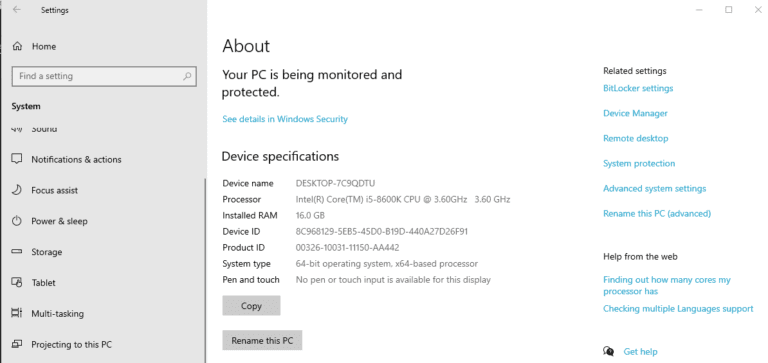The height and width of the screenshot is (363, 768).
Task: Open System protection link
Action: [639, 163]
